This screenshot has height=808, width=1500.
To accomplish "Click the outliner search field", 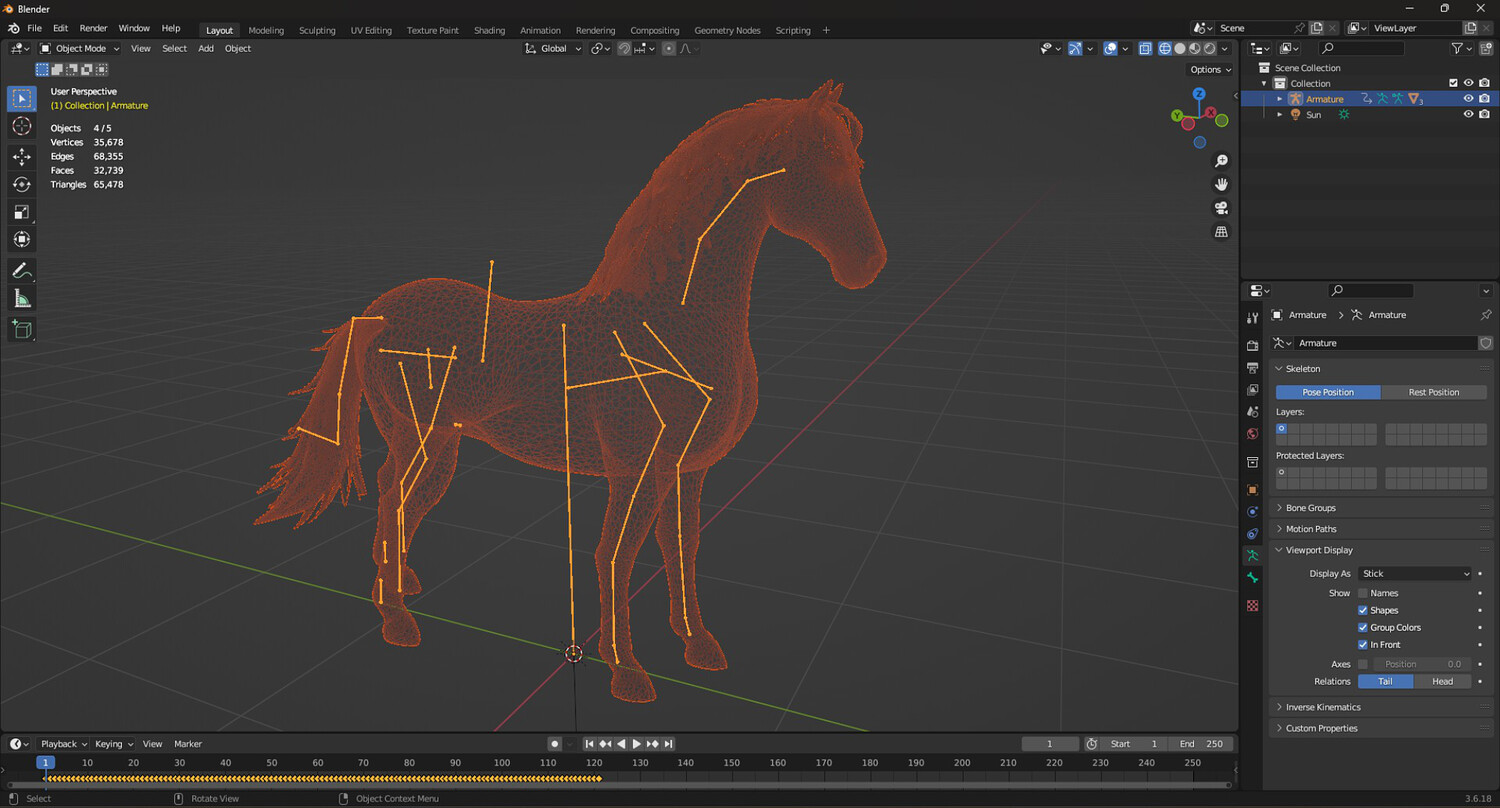I will point(1361,48).
